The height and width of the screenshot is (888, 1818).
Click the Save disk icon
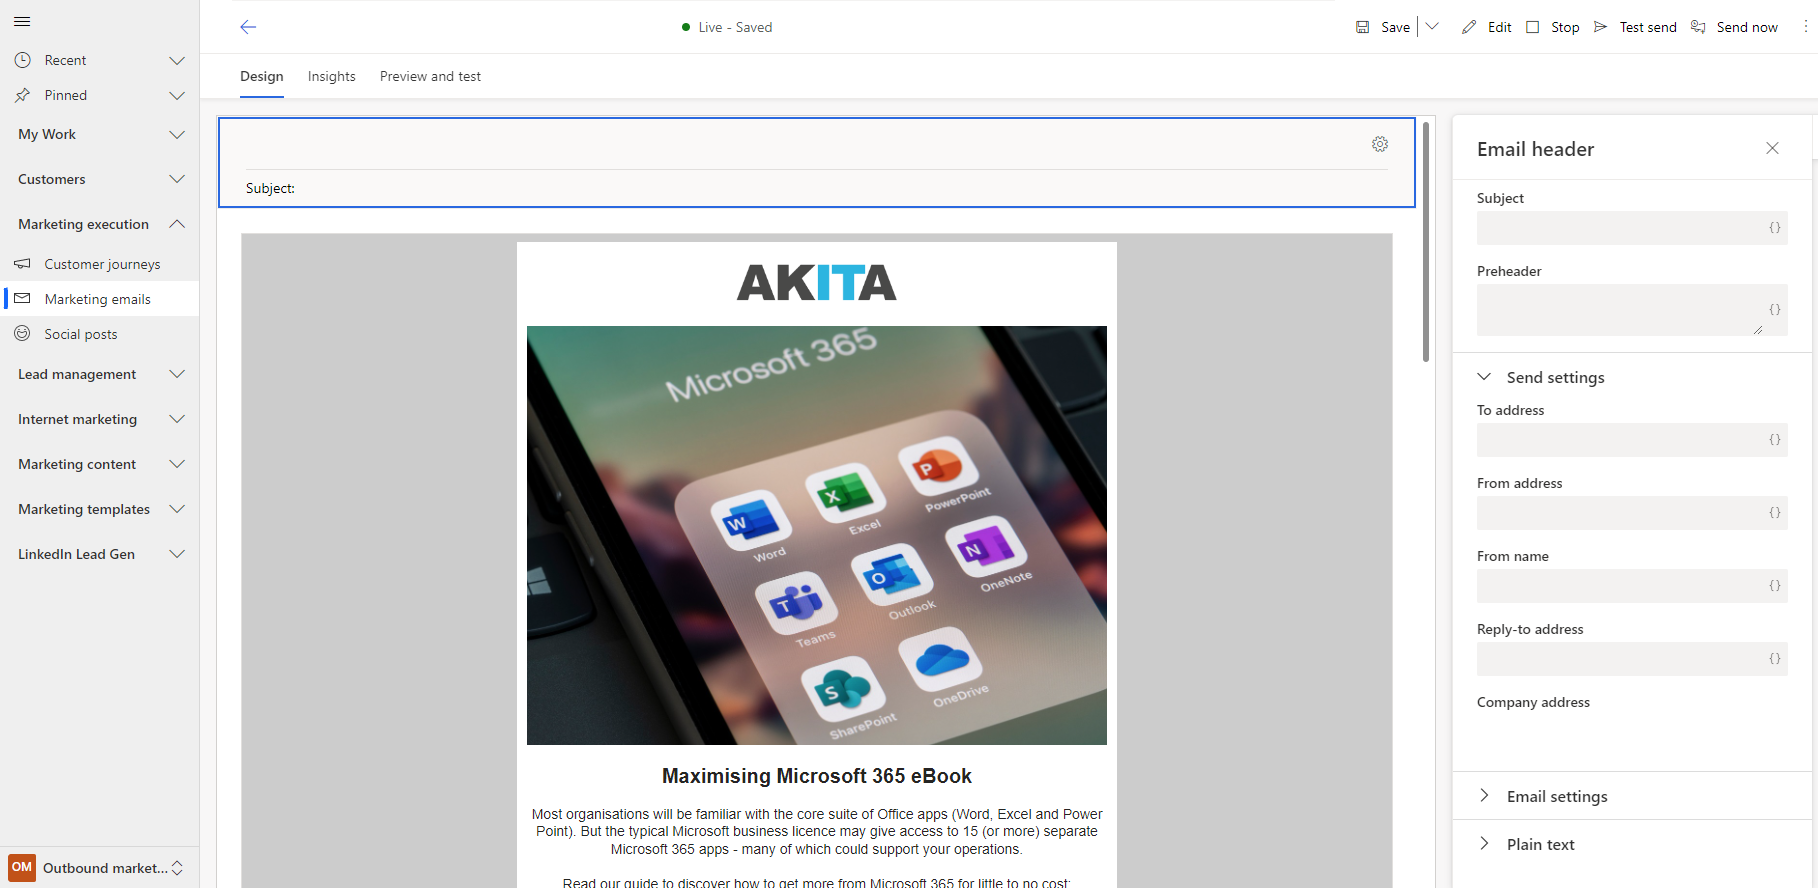pos(1362,27)
